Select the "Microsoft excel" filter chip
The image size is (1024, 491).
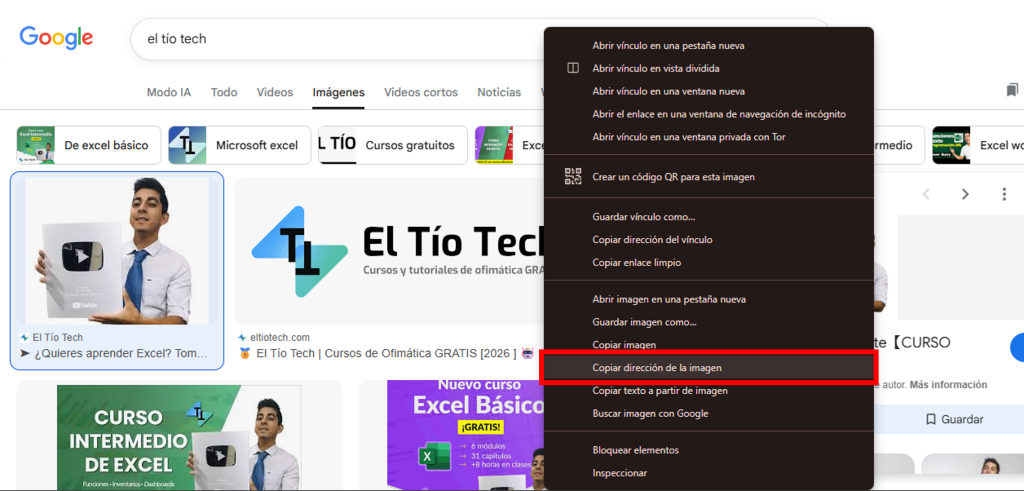[238, 145]
